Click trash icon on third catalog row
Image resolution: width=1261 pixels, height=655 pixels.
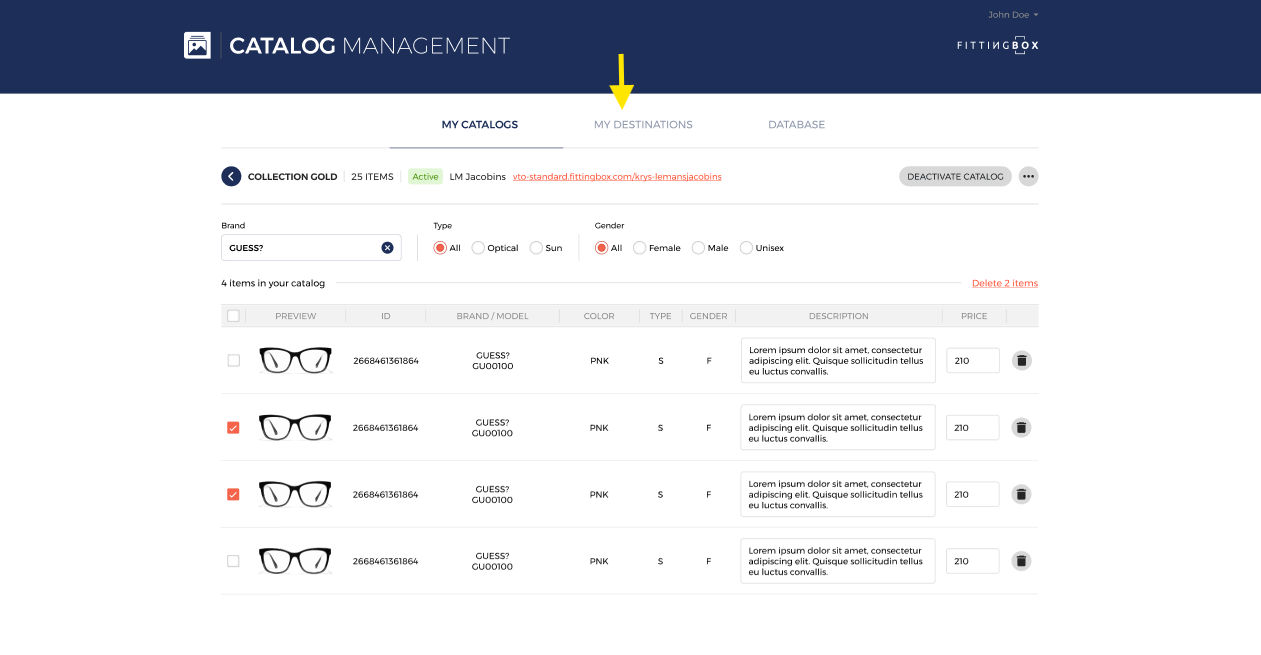pos(1021,494)
